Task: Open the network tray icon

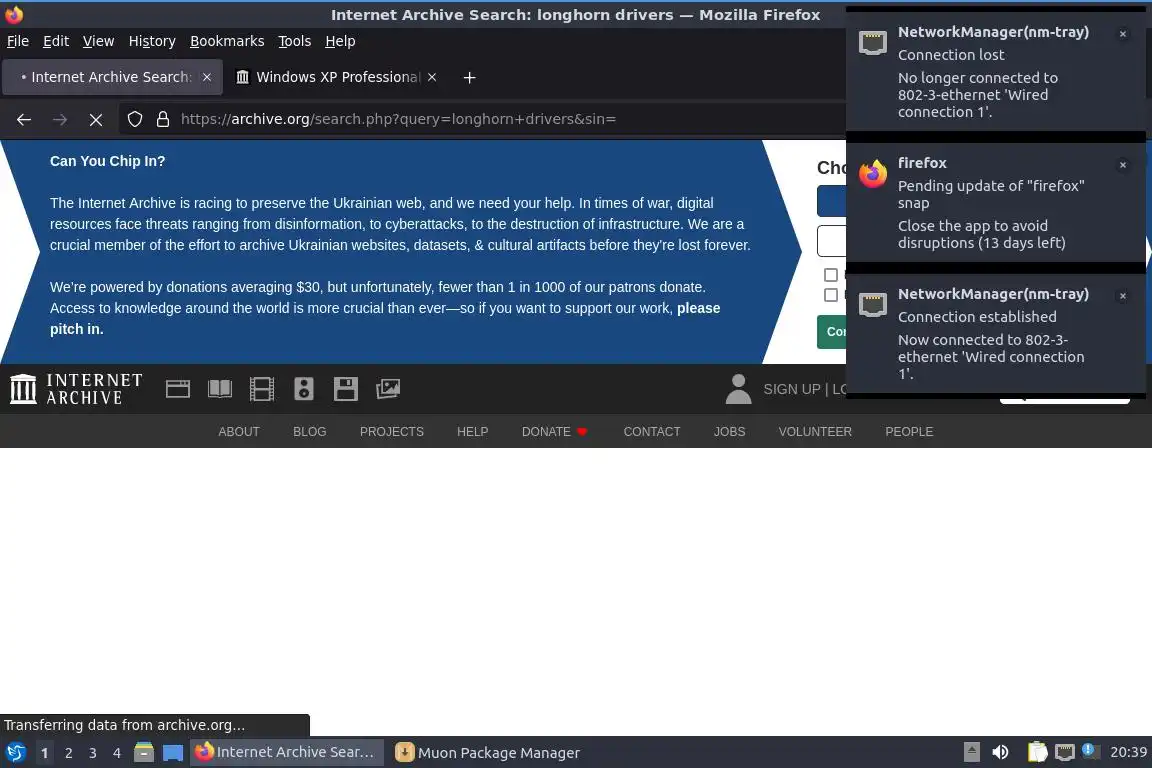Action: coord(1065,752)
